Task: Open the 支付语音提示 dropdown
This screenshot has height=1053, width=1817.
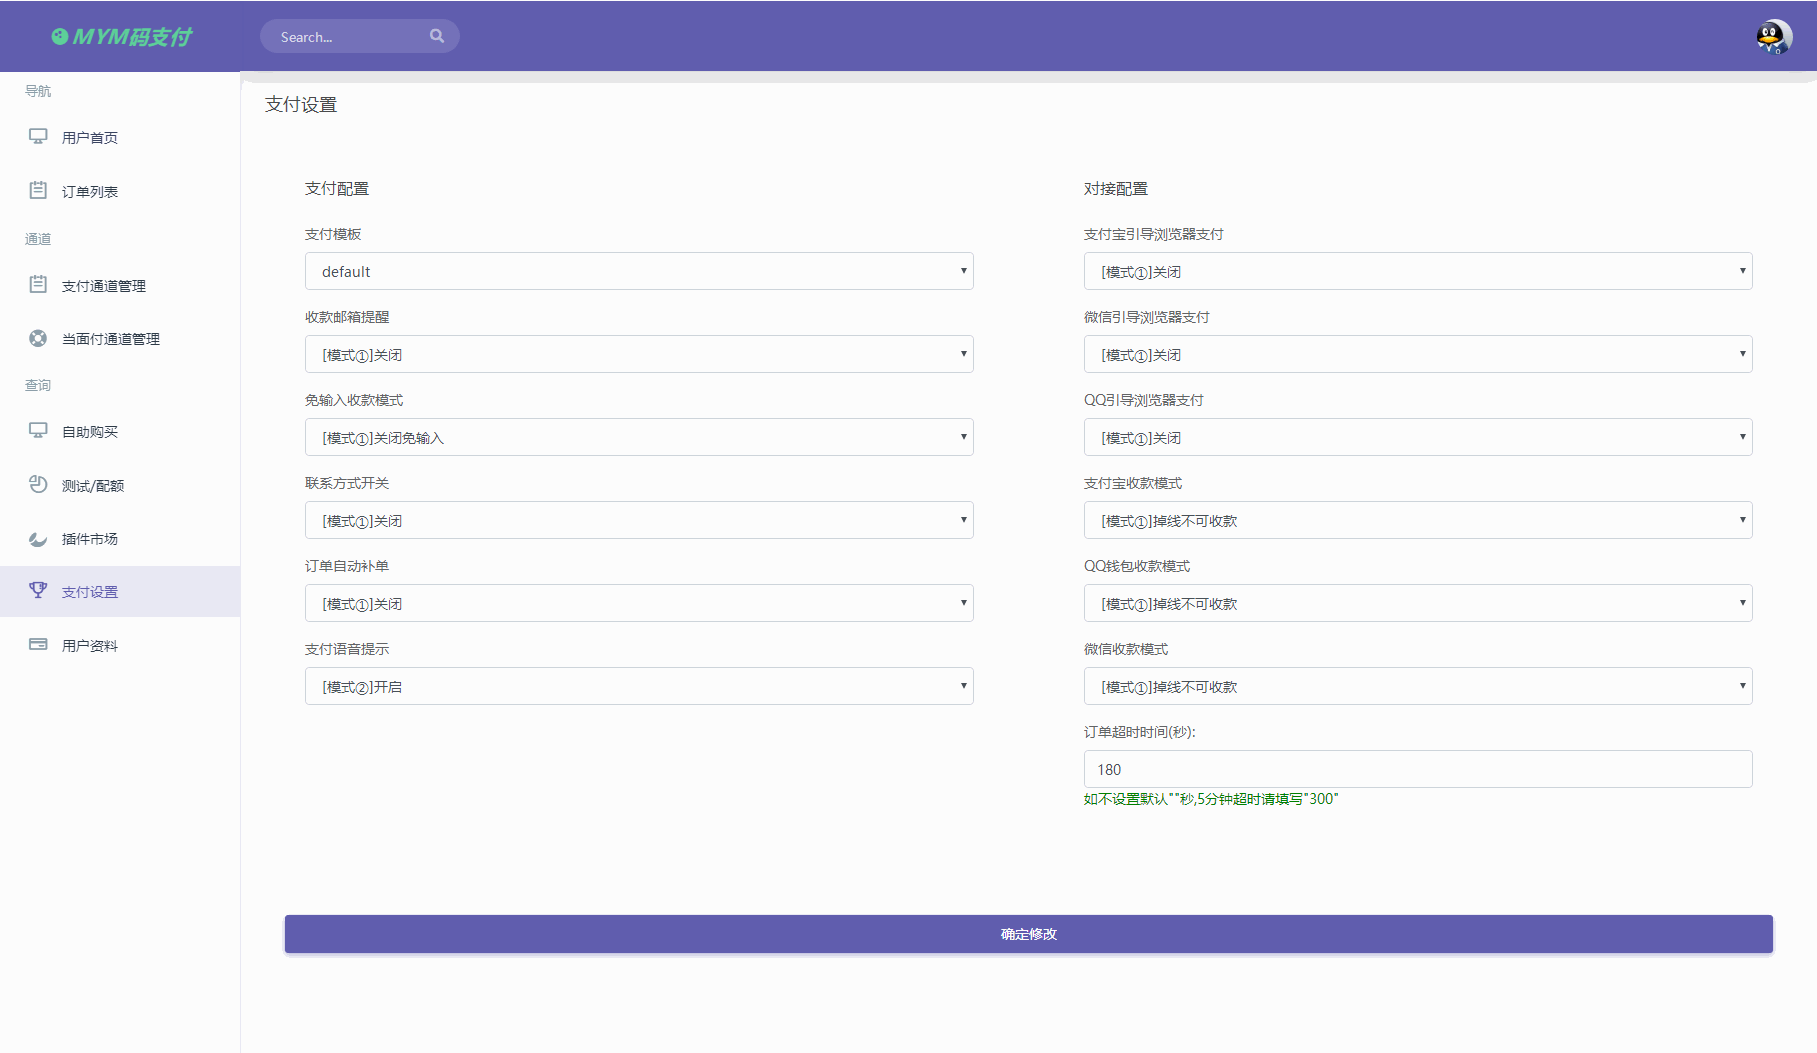Action: click(x=639, y=686)
